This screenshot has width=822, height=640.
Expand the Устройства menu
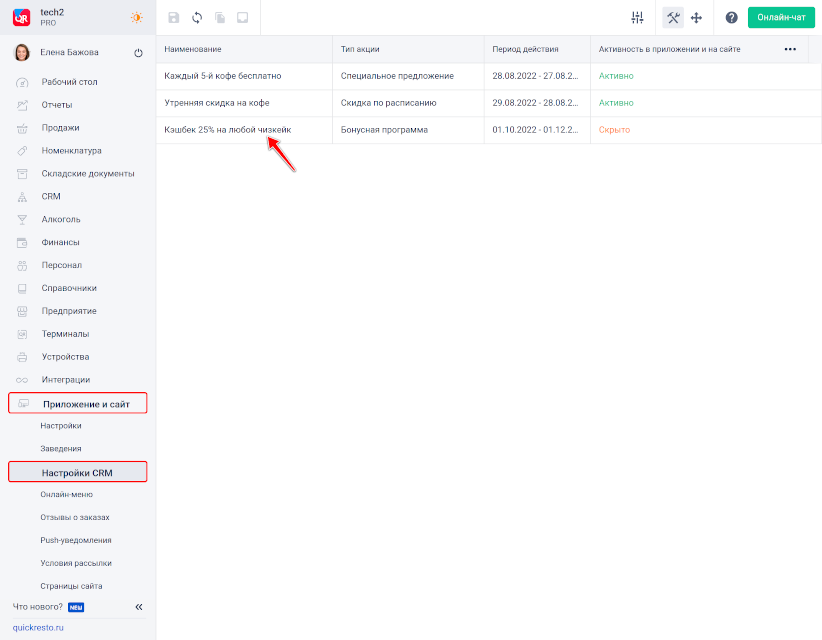[65, 357]
